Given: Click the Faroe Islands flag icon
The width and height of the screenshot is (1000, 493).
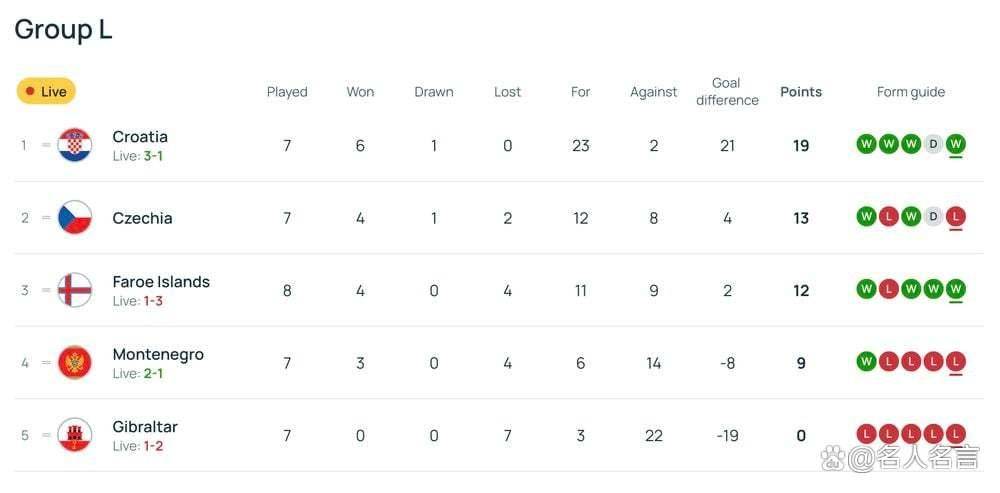Looking at the screenshot, I should click(75, 291).
